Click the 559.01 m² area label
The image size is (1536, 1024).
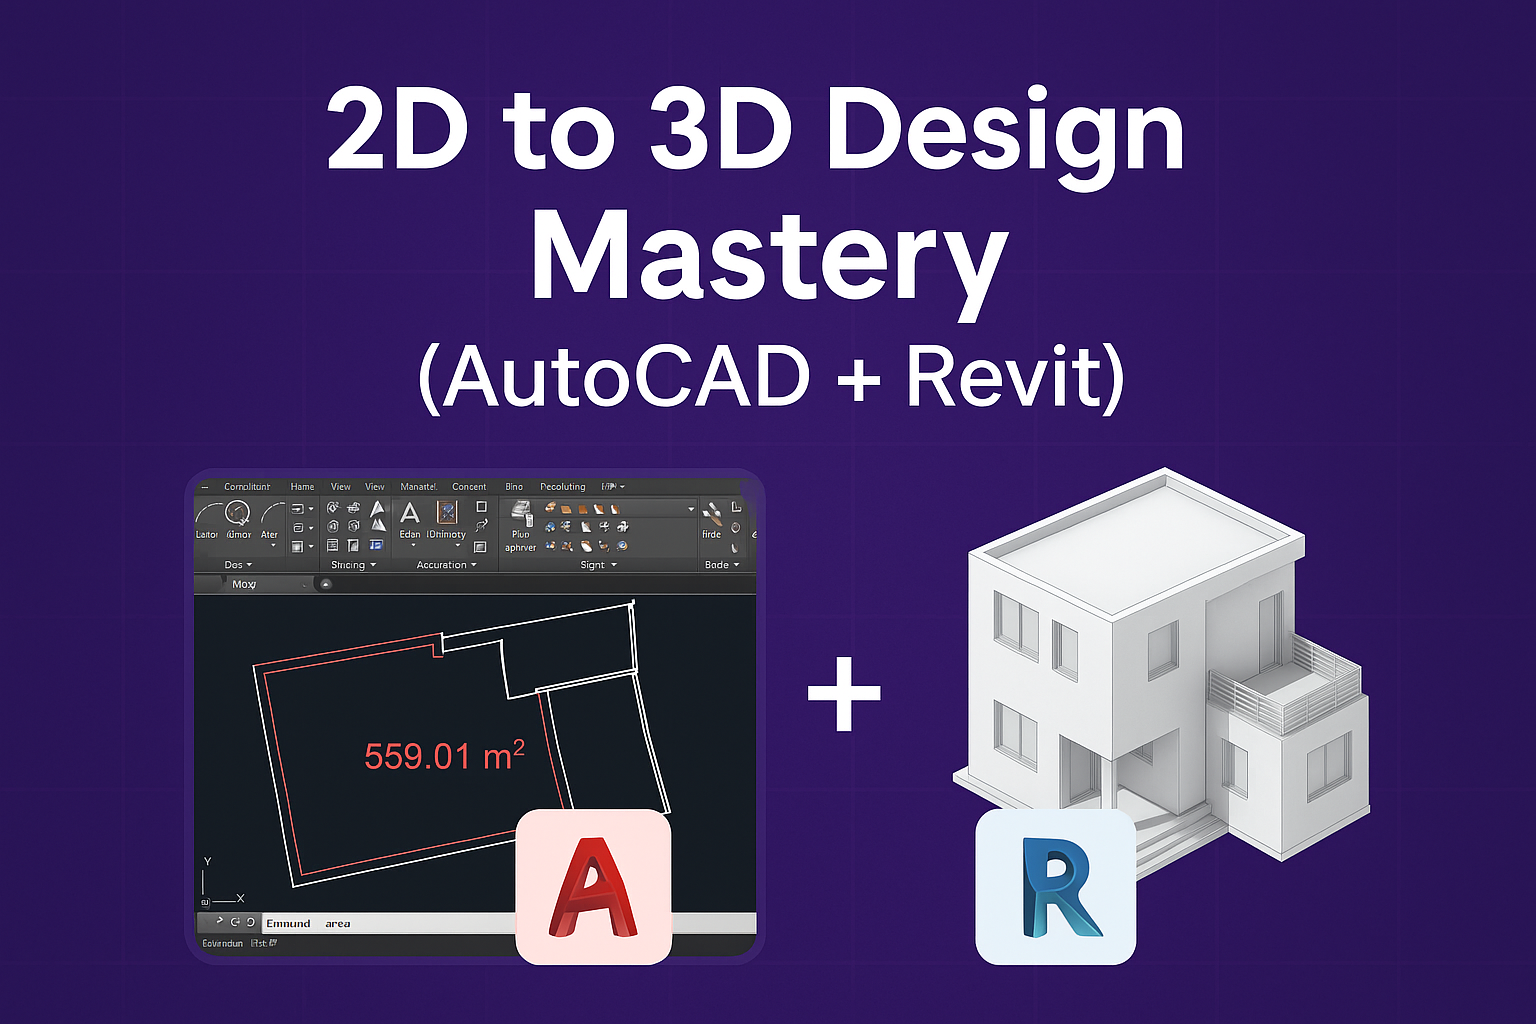coord(444,756)
